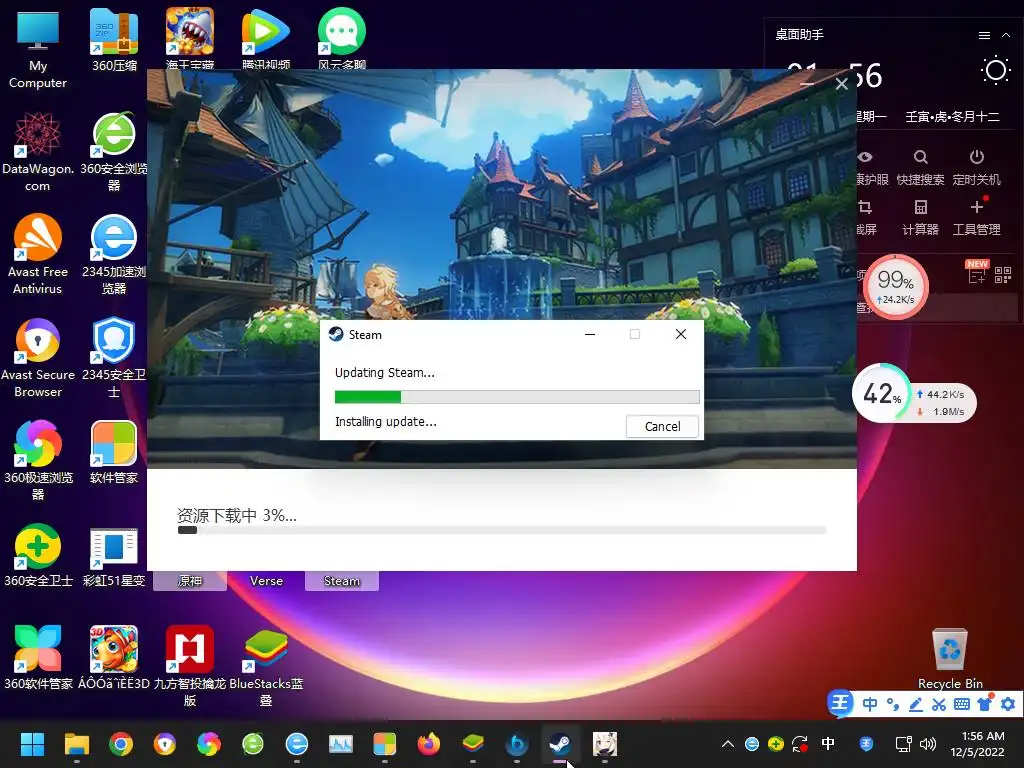Open 彩虹51星变 desktop shortcut

(114, 555)
